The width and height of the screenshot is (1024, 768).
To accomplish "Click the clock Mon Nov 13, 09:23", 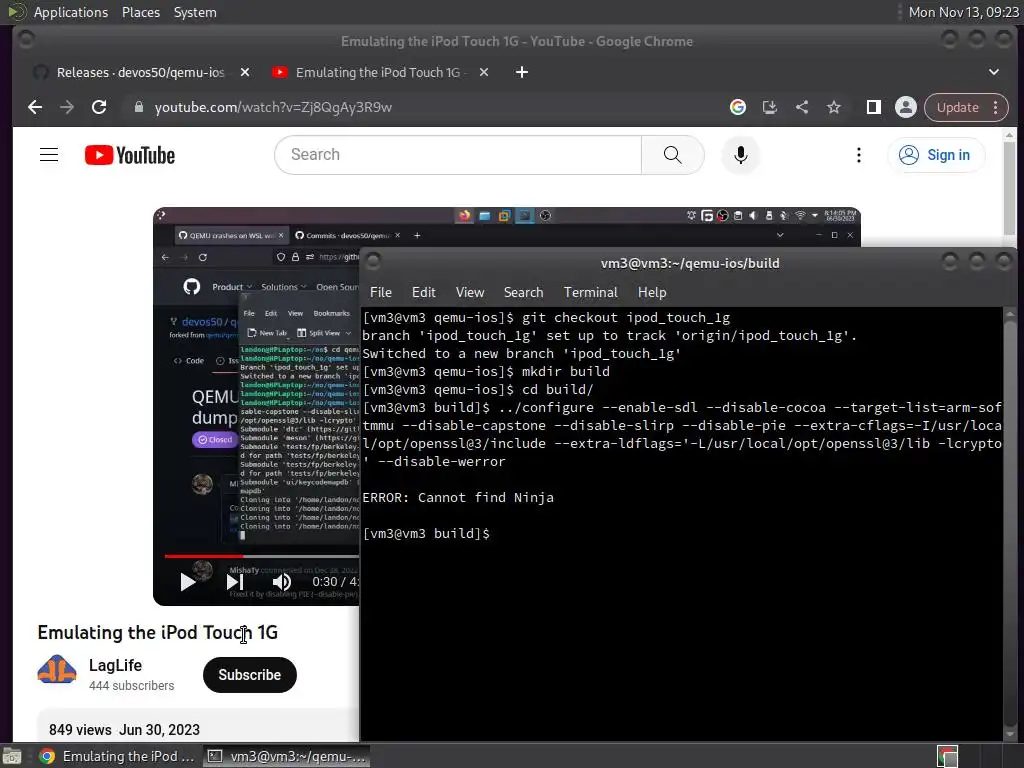I will 963,12.
